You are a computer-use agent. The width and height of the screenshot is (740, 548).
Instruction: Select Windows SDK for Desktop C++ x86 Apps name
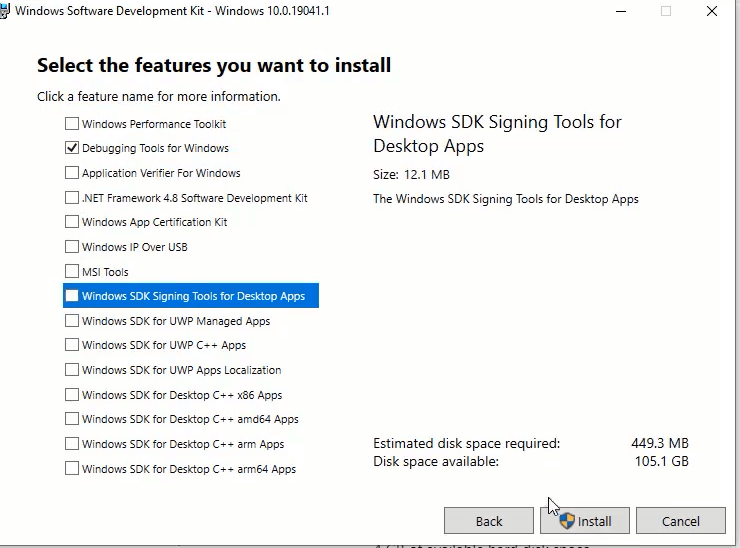pyautogui.click(x=182, y=395)
